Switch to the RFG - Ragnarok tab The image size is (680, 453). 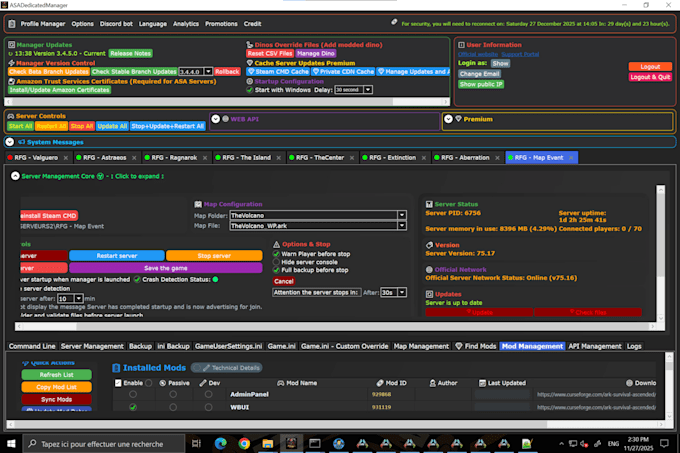click(x=174, y=158)
